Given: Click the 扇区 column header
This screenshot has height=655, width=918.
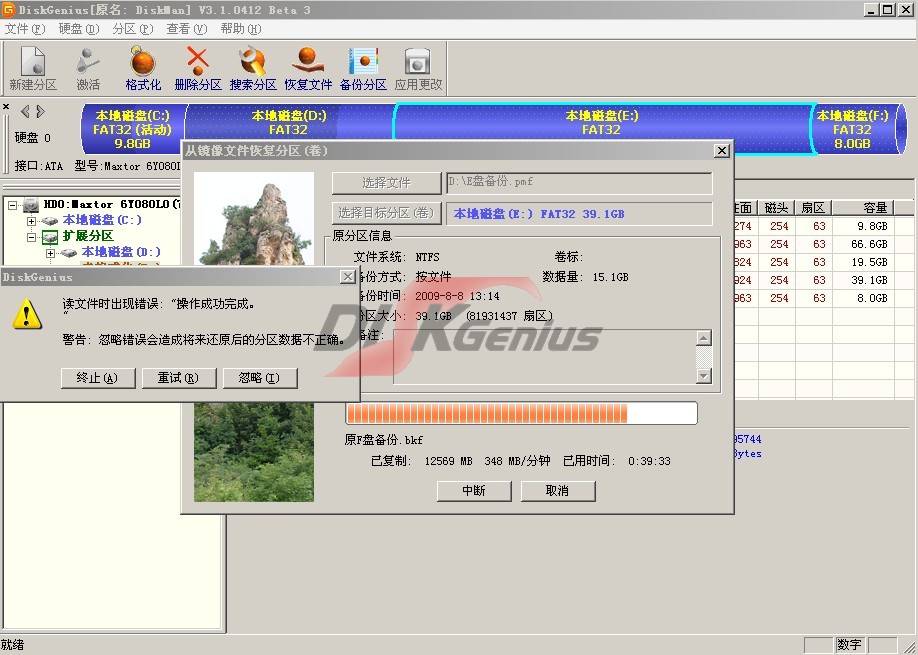Looking at the screenshot, I should [813, 207].
